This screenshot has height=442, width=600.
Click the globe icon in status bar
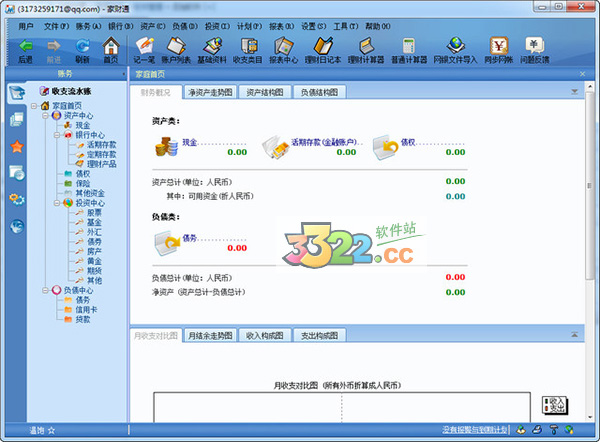click(569, 430)
